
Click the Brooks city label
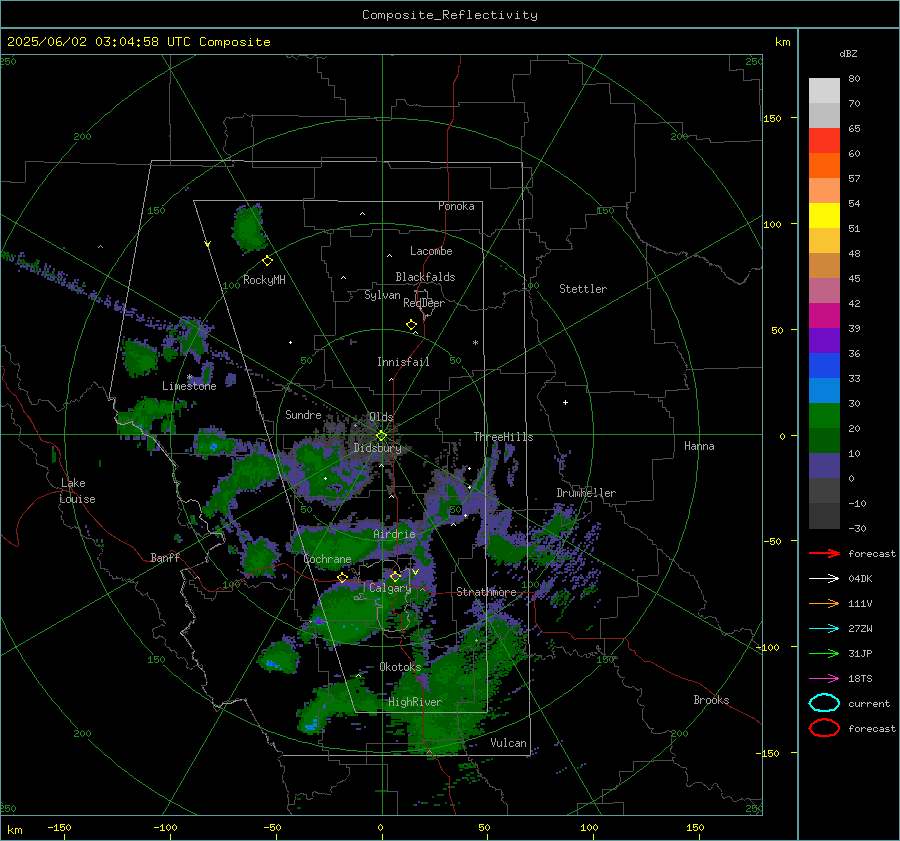(711, 700)
